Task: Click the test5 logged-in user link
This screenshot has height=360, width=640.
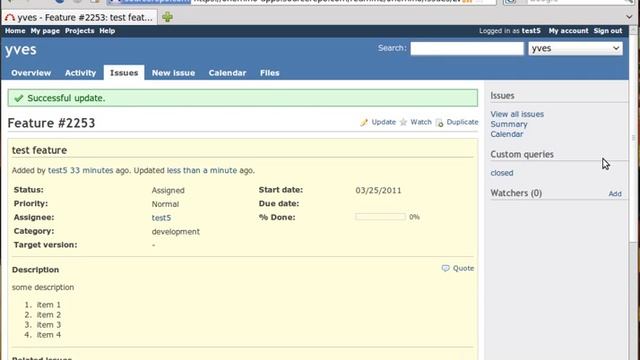Action: pos(531,31)
